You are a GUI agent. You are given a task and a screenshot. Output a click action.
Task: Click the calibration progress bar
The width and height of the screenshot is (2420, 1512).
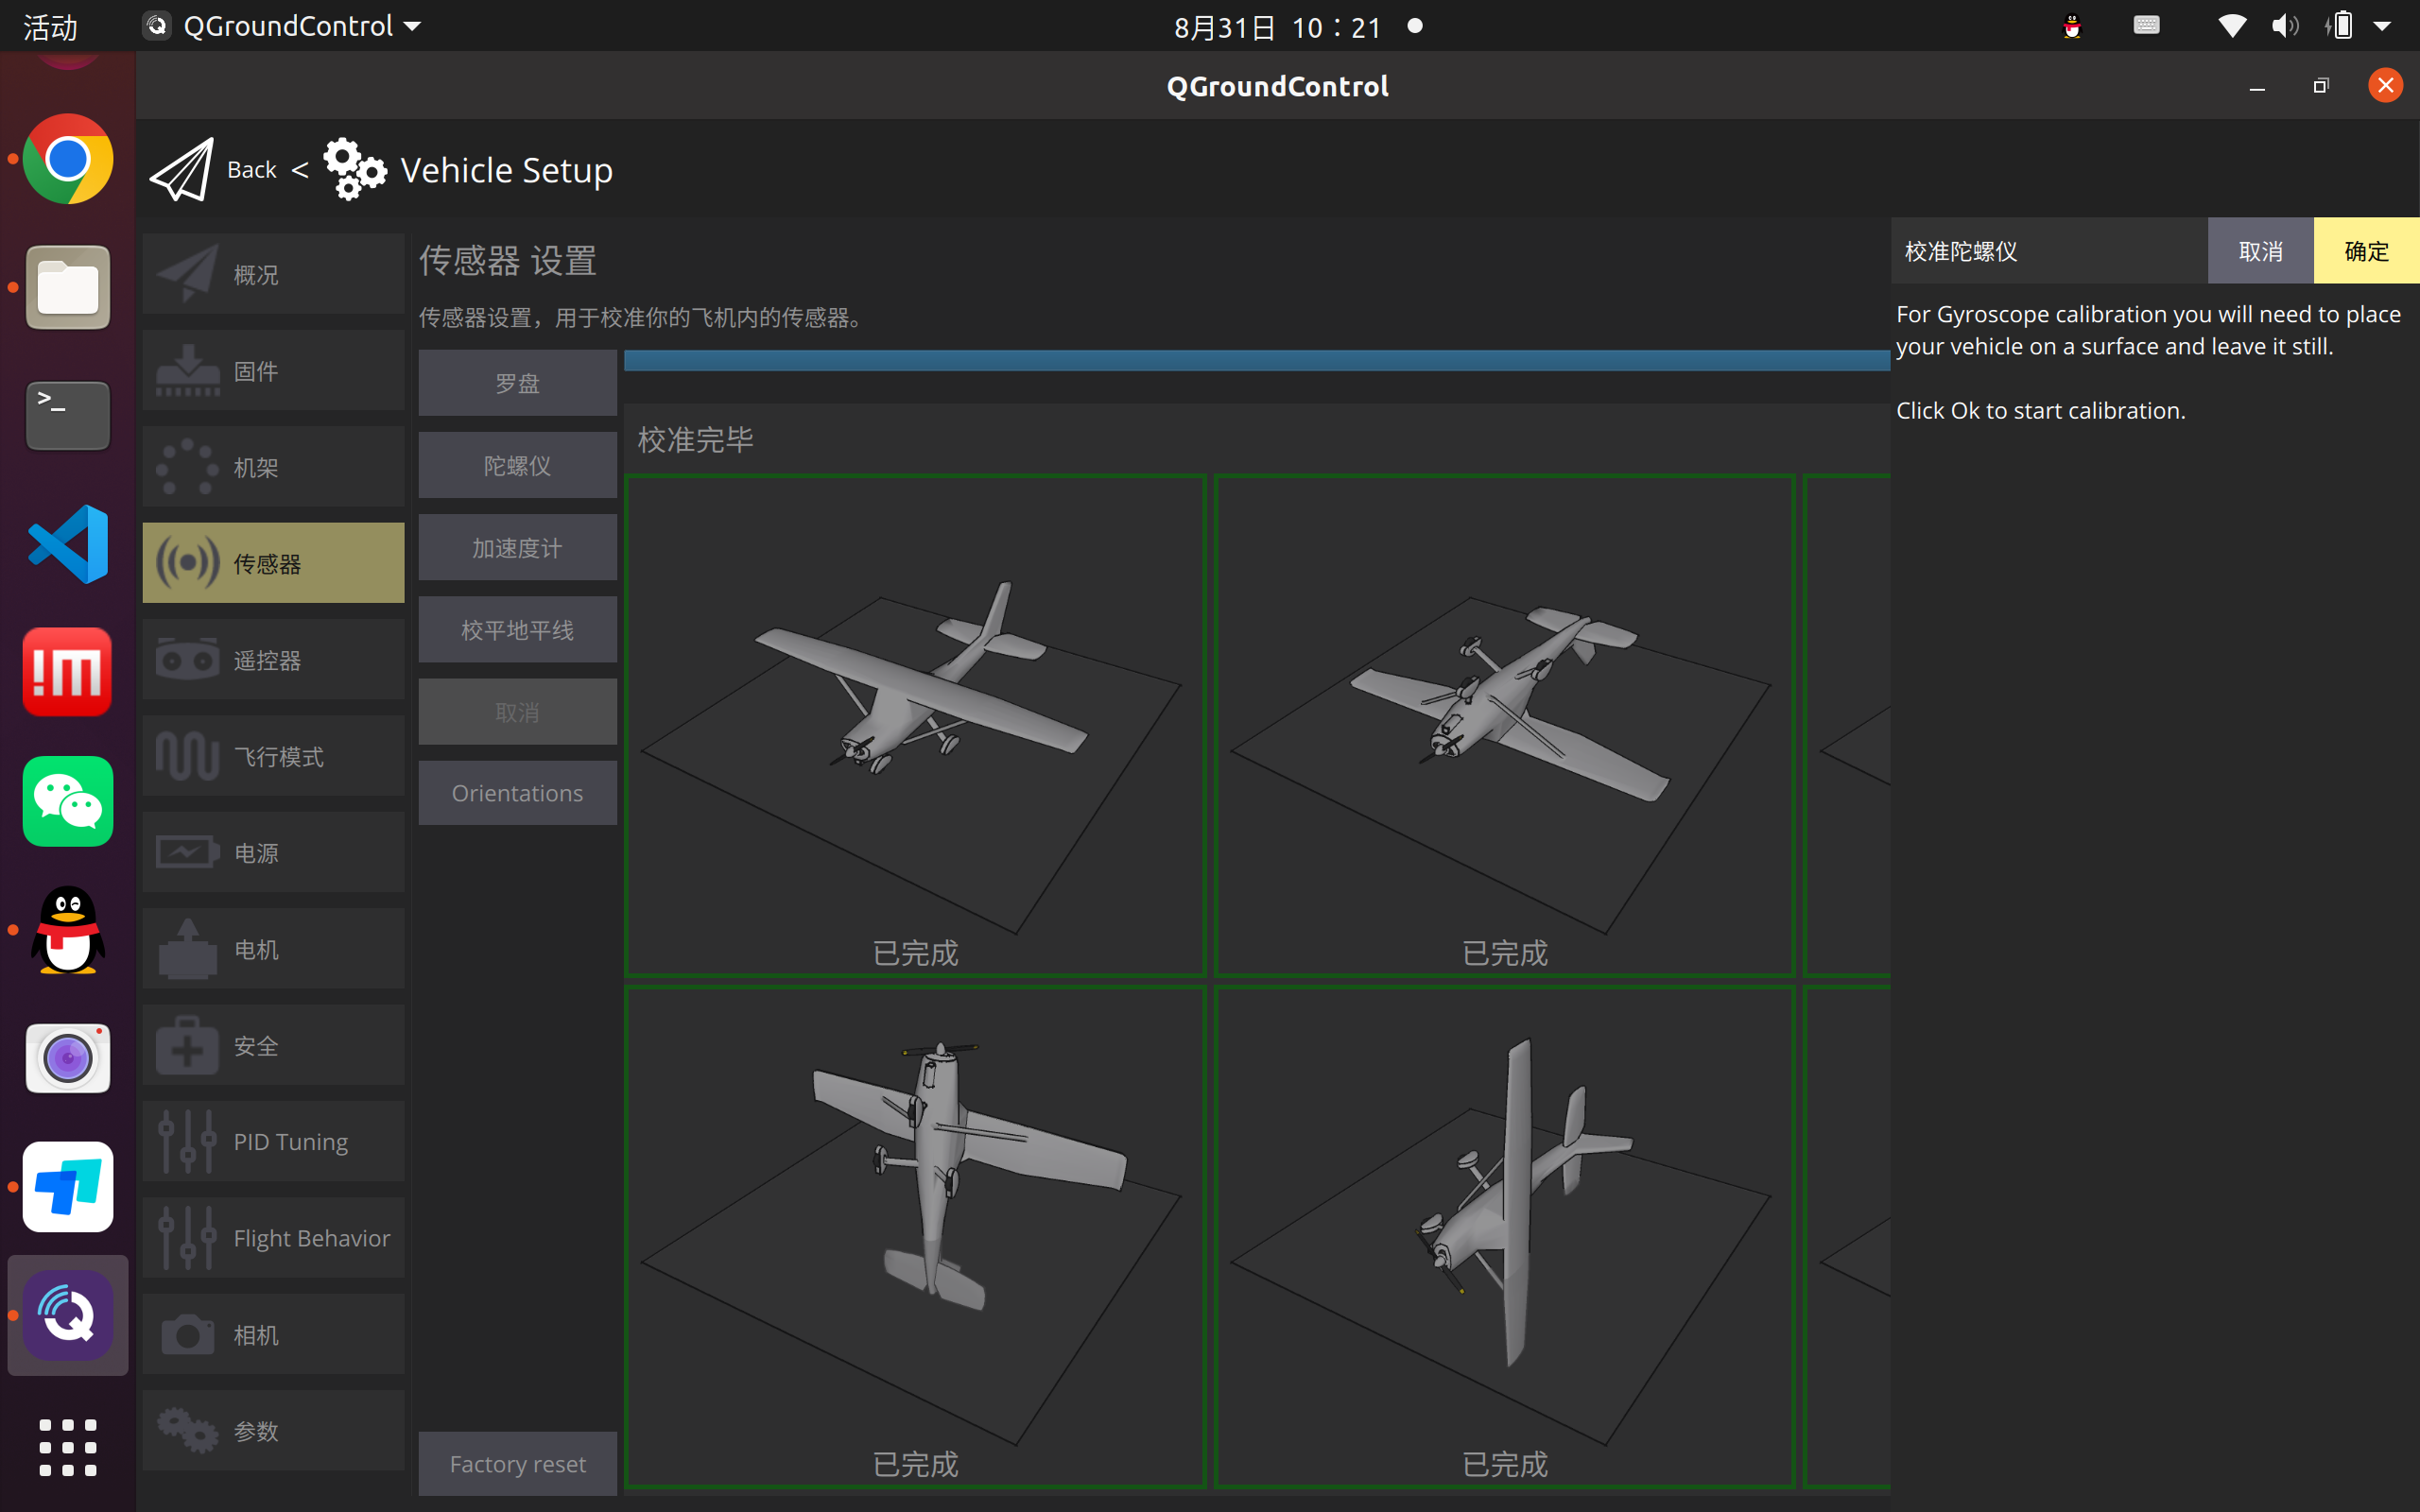click(1256, 361)
